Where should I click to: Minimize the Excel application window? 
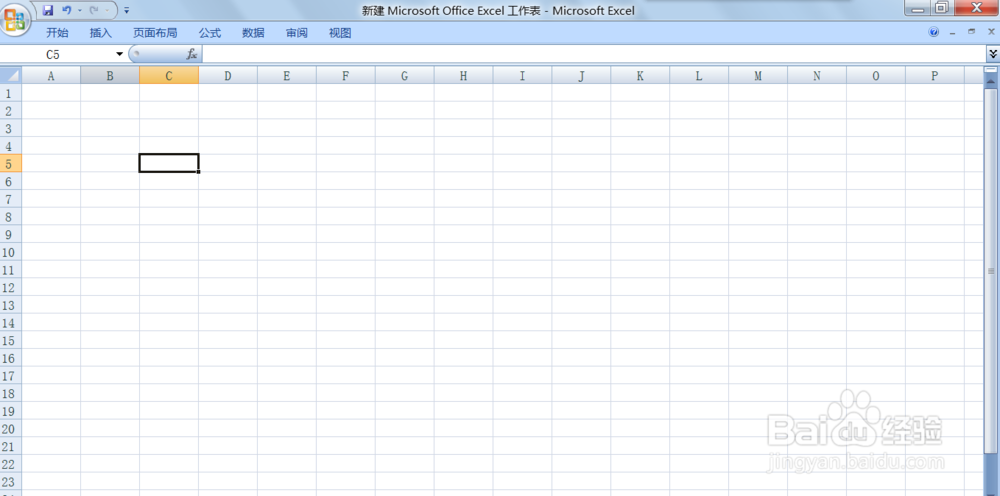919,8
